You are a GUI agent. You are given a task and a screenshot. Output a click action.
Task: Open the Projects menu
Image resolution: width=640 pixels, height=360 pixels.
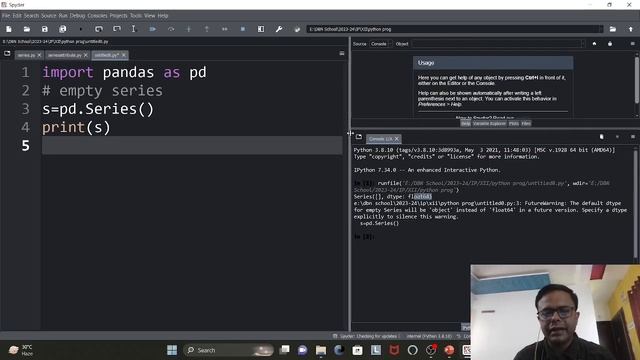(x=118, y=16)
